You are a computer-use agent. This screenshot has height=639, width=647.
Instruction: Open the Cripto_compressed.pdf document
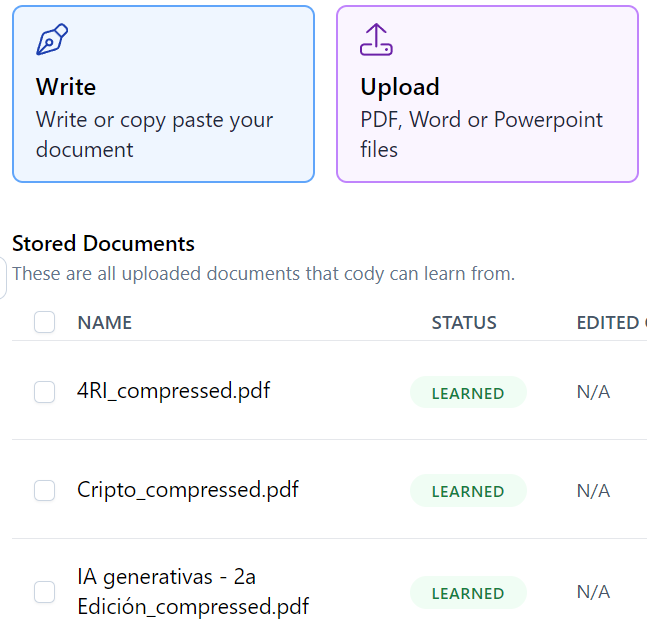188,490
